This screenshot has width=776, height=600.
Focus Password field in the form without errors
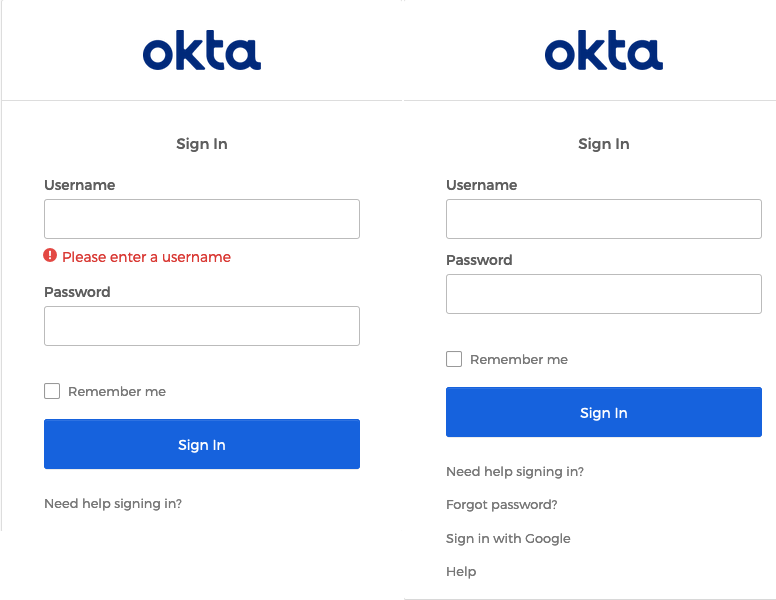603,294
